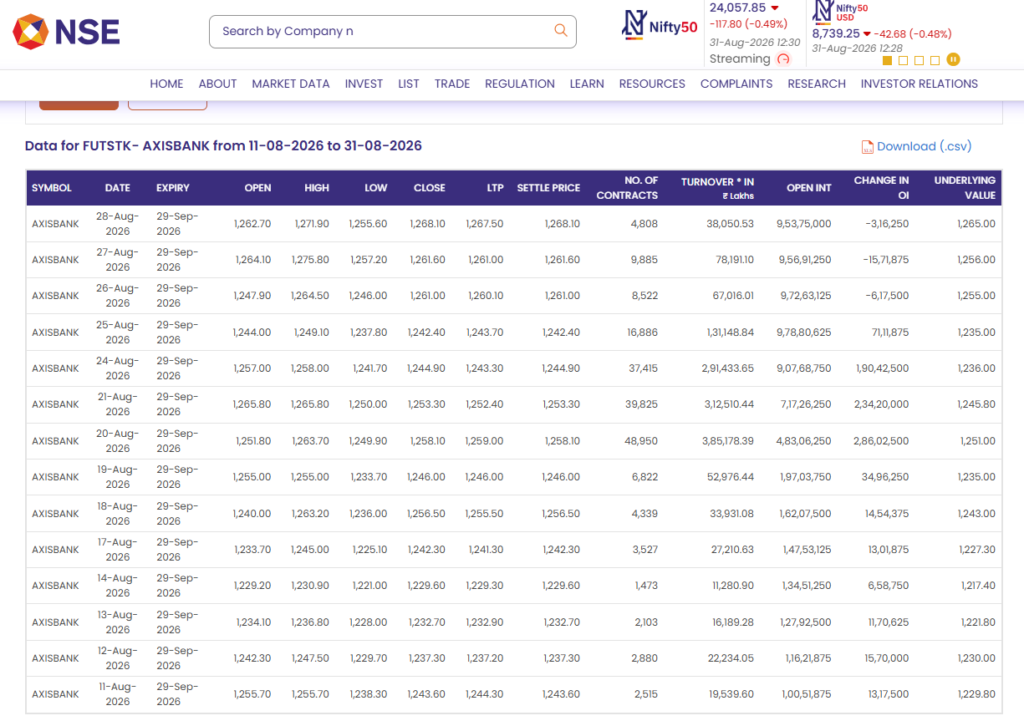This screenshot has height=726, width=1024.
Task: Click the HIGH column header
Action: (317, 188)
